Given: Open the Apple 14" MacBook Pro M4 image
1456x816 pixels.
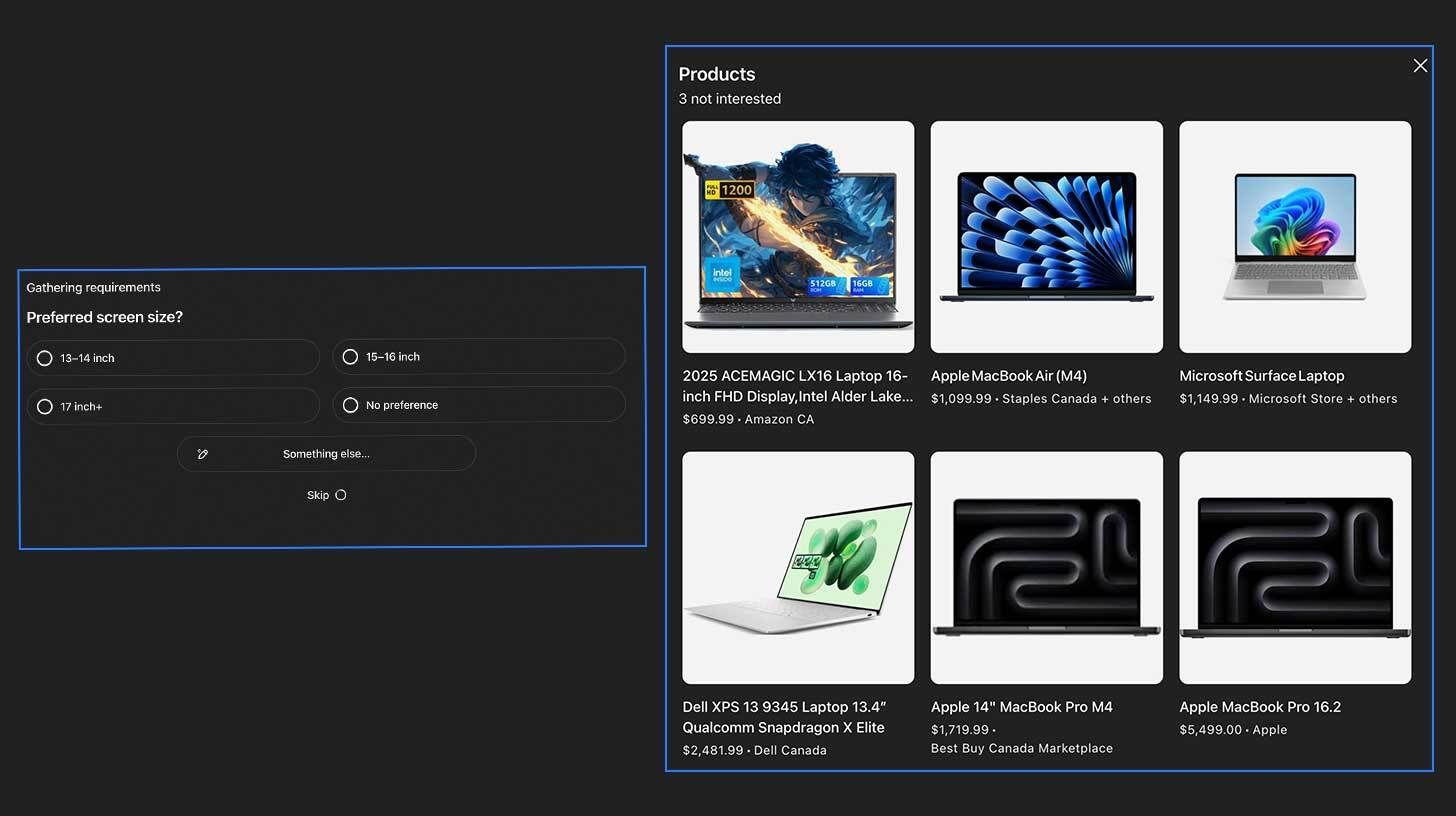Looking at the screenshot, I should (1047, 568).
